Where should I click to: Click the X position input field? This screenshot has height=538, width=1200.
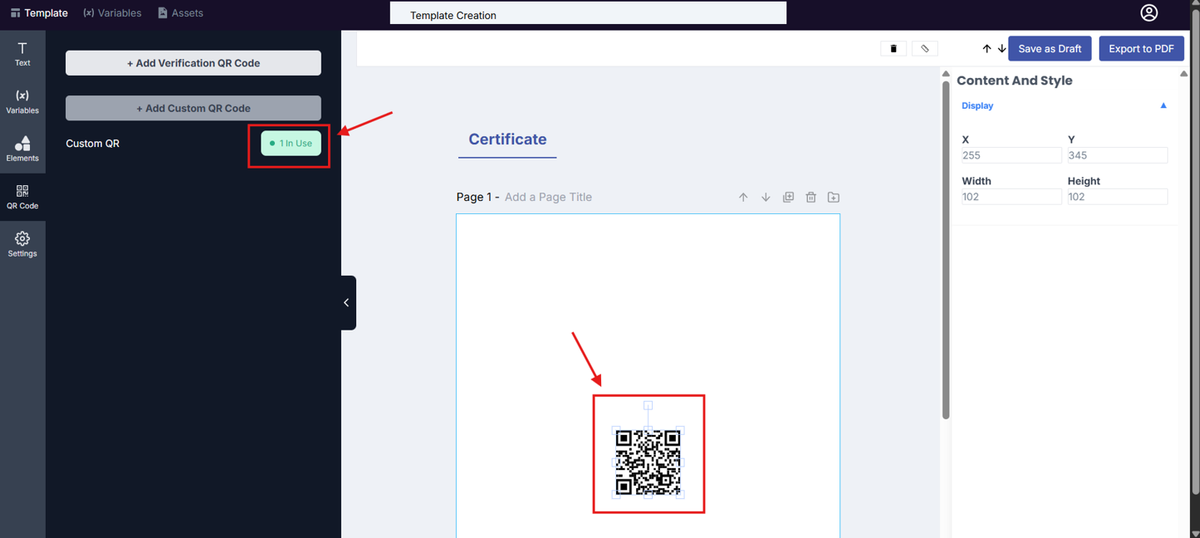coord(1011,155)
